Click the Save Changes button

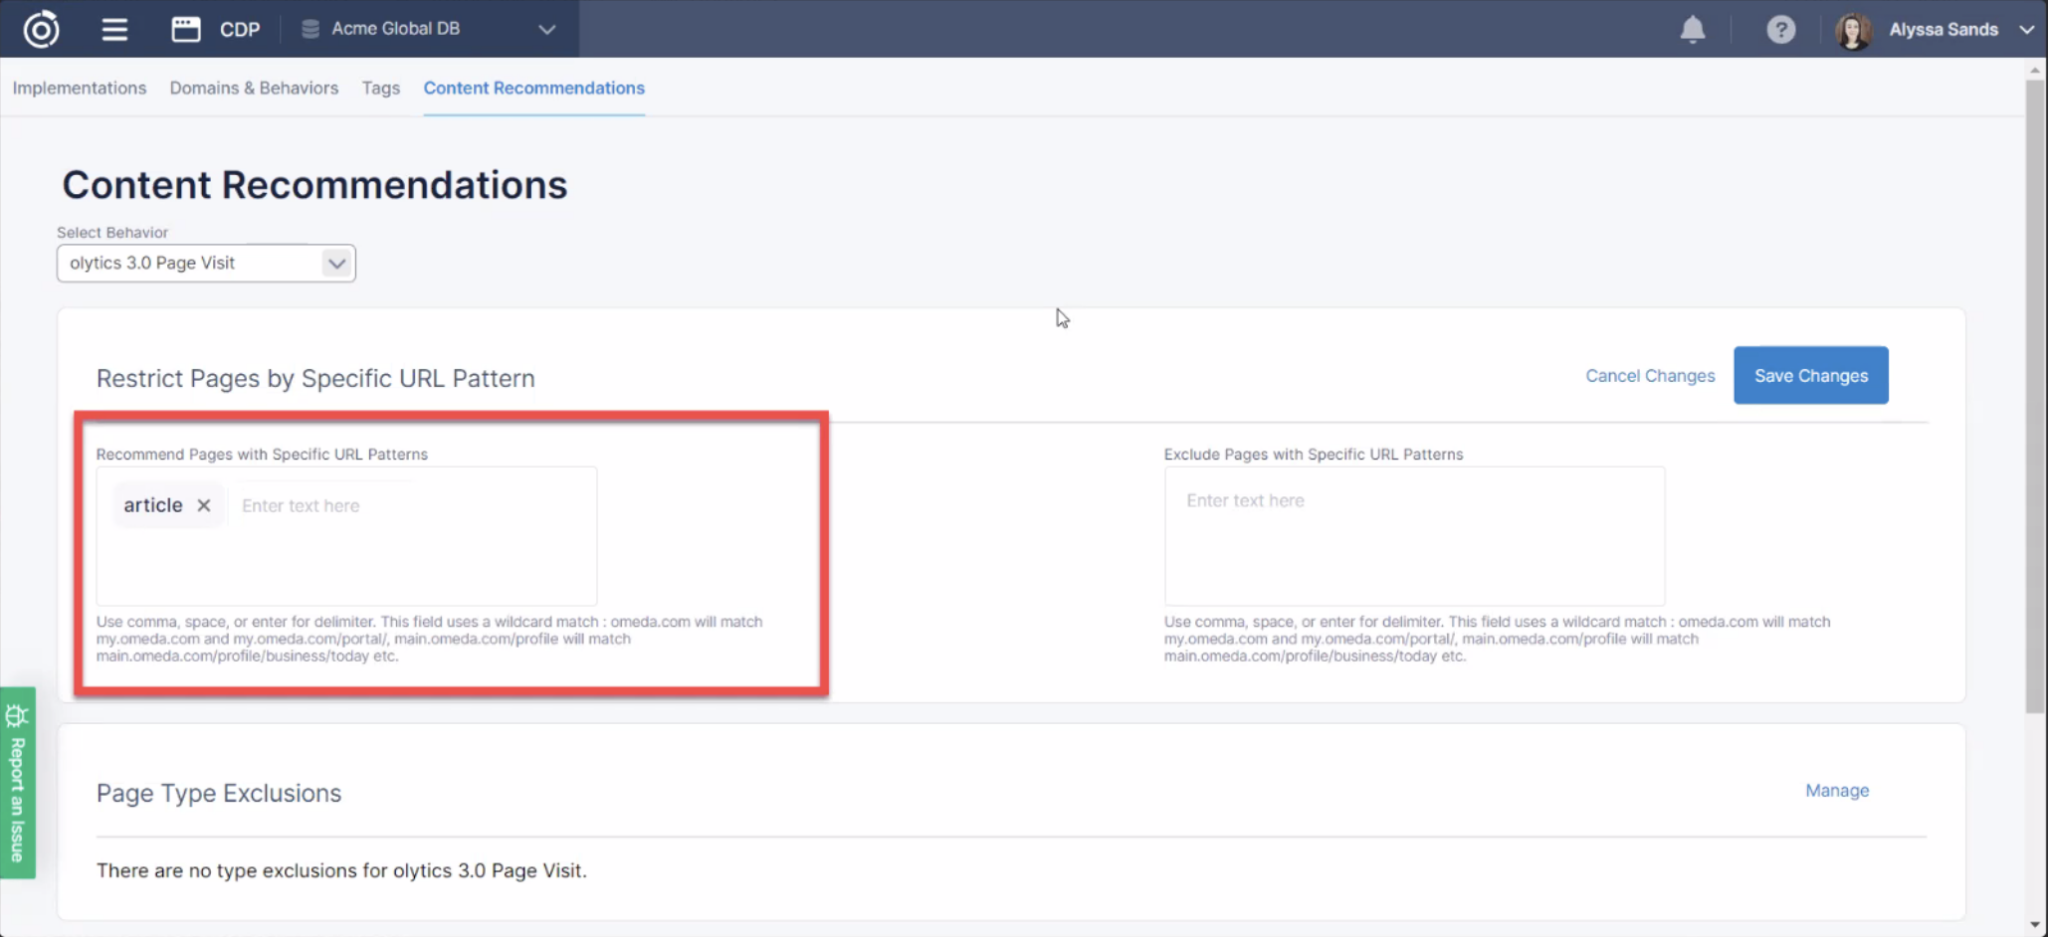(x=1810, y=376)
